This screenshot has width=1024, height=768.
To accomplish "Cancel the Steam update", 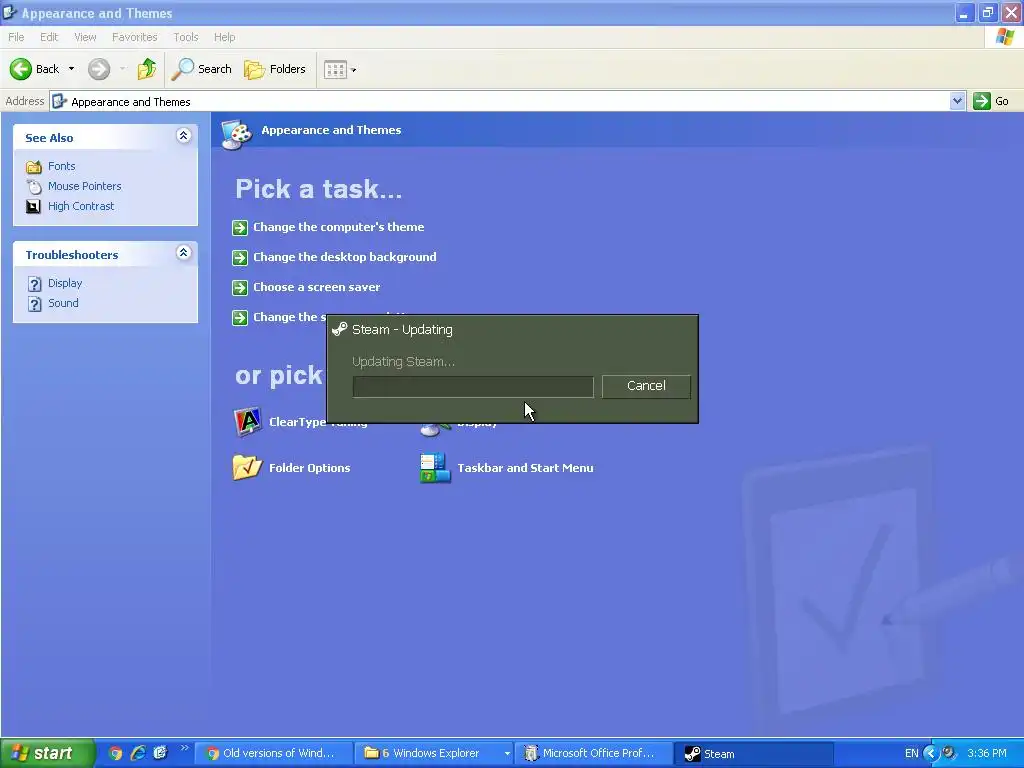I will pyautogui.click(x=646, y=386).
